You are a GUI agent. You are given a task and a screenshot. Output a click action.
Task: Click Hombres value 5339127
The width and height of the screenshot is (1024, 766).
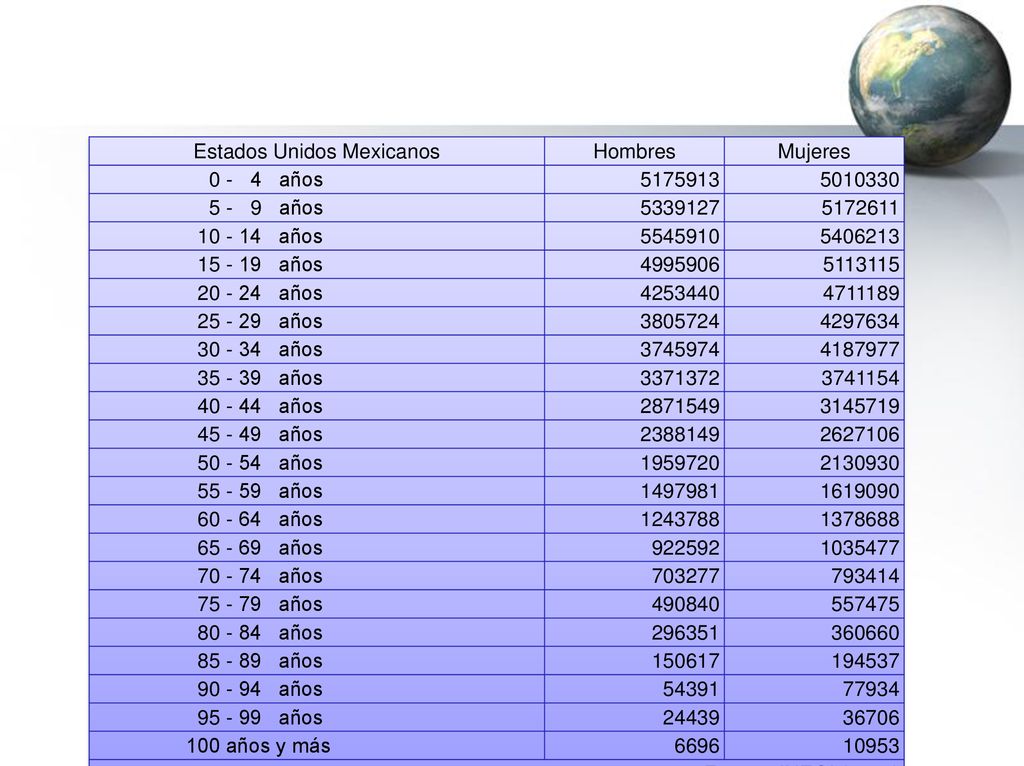(x=679, y=208)
